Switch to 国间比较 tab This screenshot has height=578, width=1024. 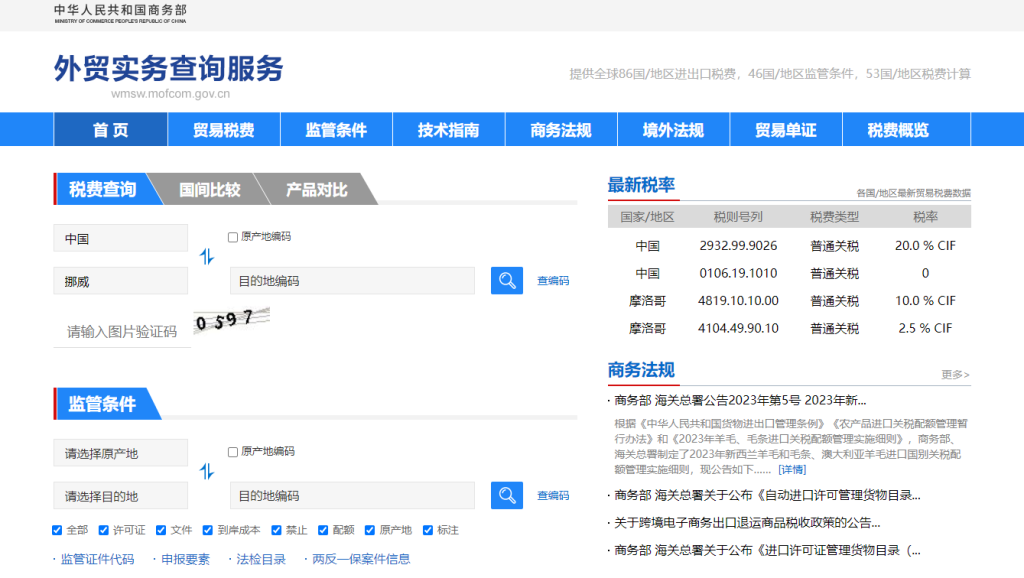tap(210, 189)
